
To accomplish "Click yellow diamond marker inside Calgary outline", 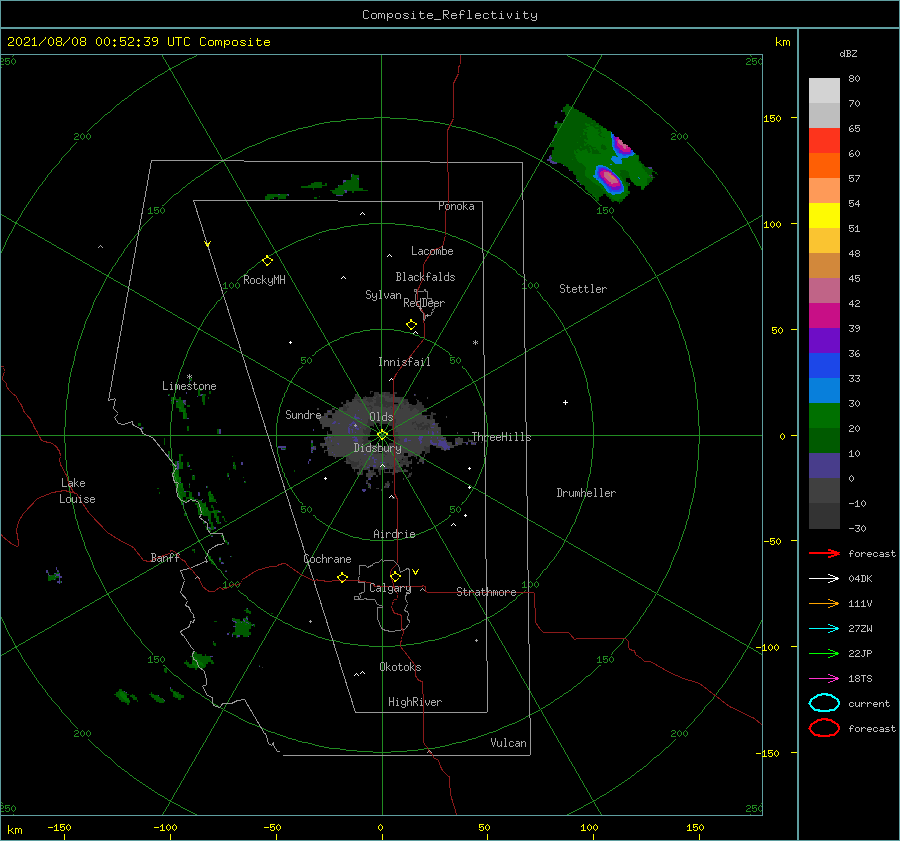I will coord(395,576).
